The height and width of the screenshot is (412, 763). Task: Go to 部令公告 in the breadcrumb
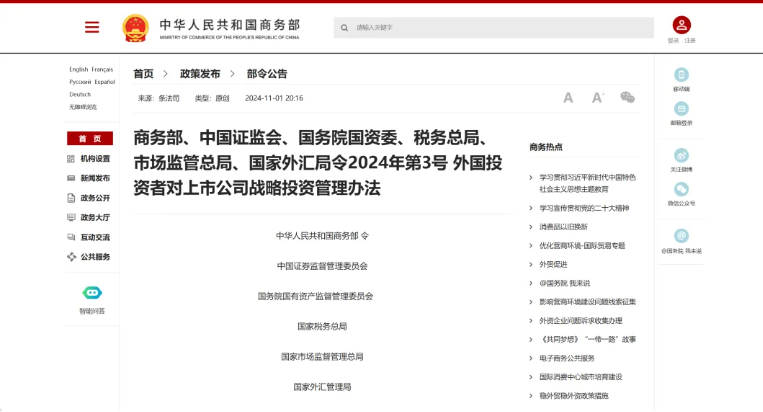point(267,74)
